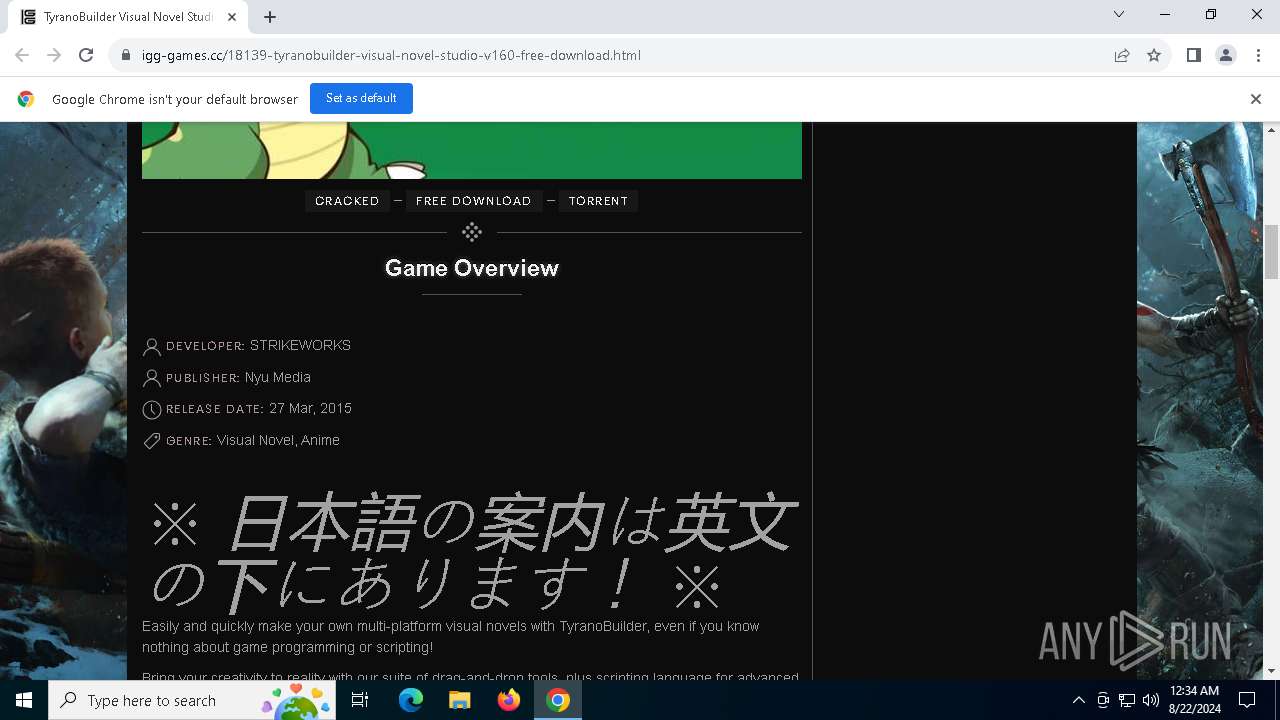
Task: Click the address bar URL
Action: [391, 55]
